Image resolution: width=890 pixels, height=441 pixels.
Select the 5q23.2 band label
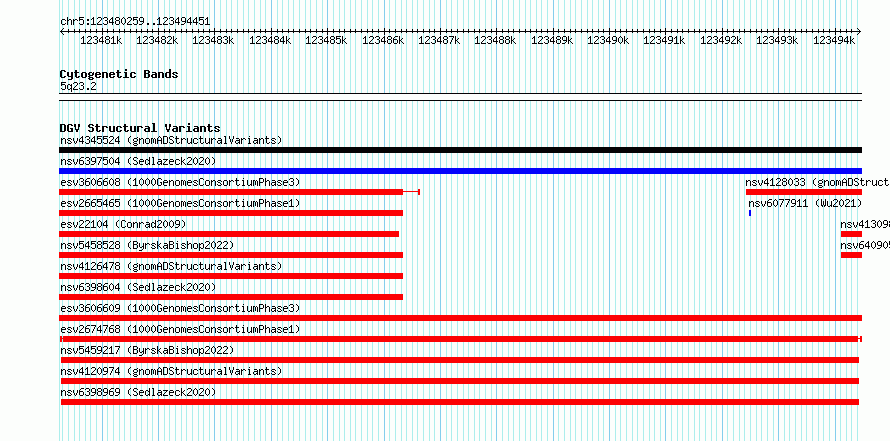coord(78,86)
